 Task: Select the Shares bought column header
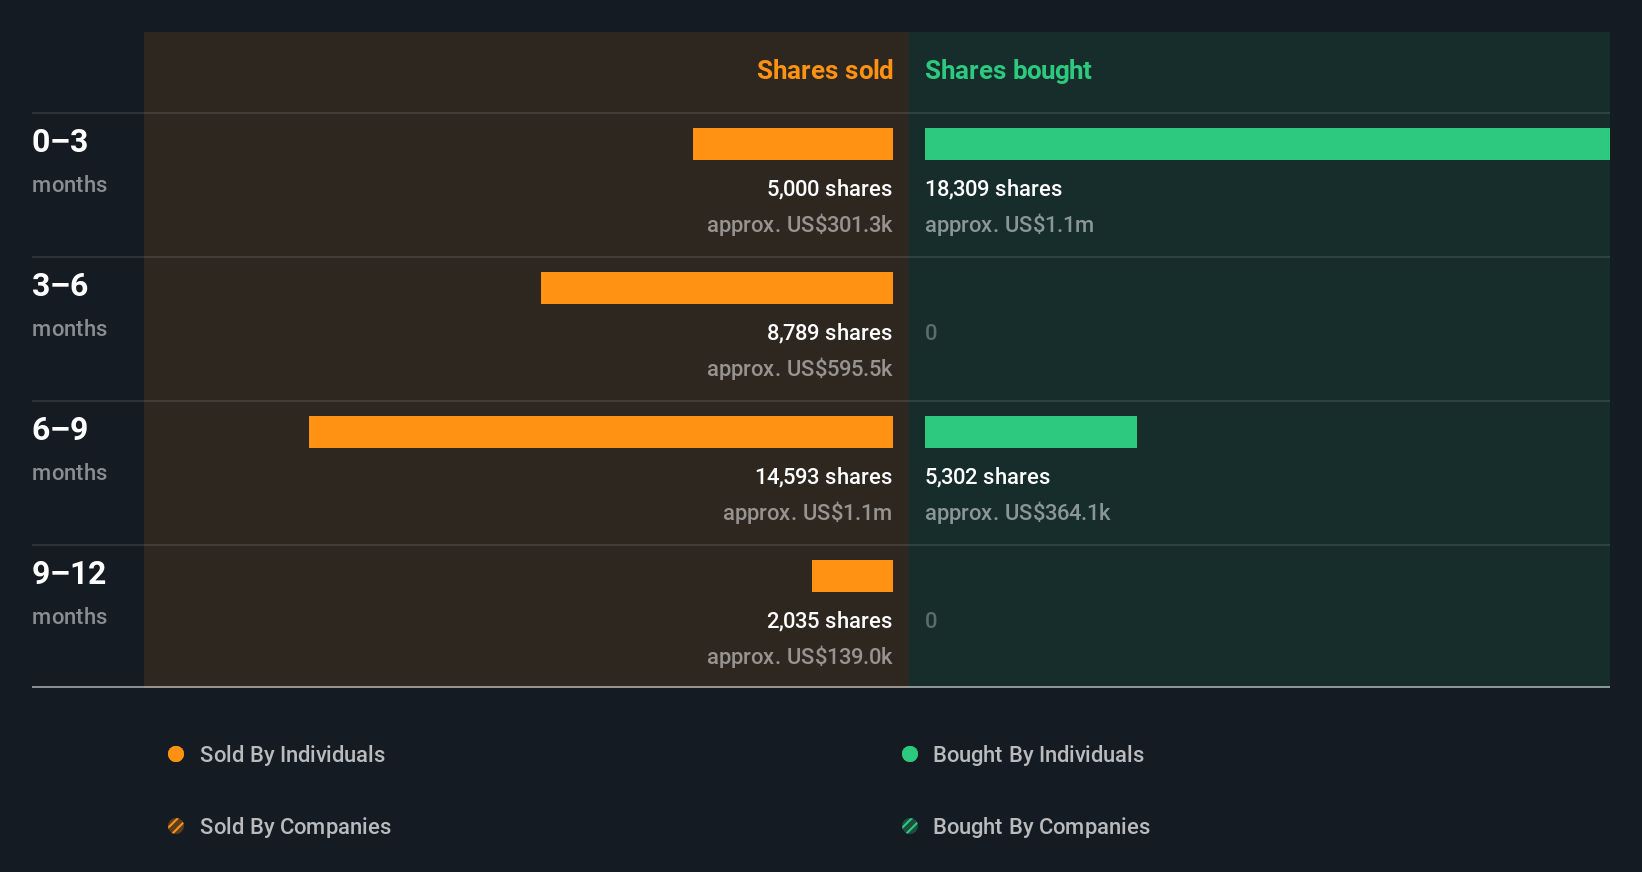coord(1008,70)
